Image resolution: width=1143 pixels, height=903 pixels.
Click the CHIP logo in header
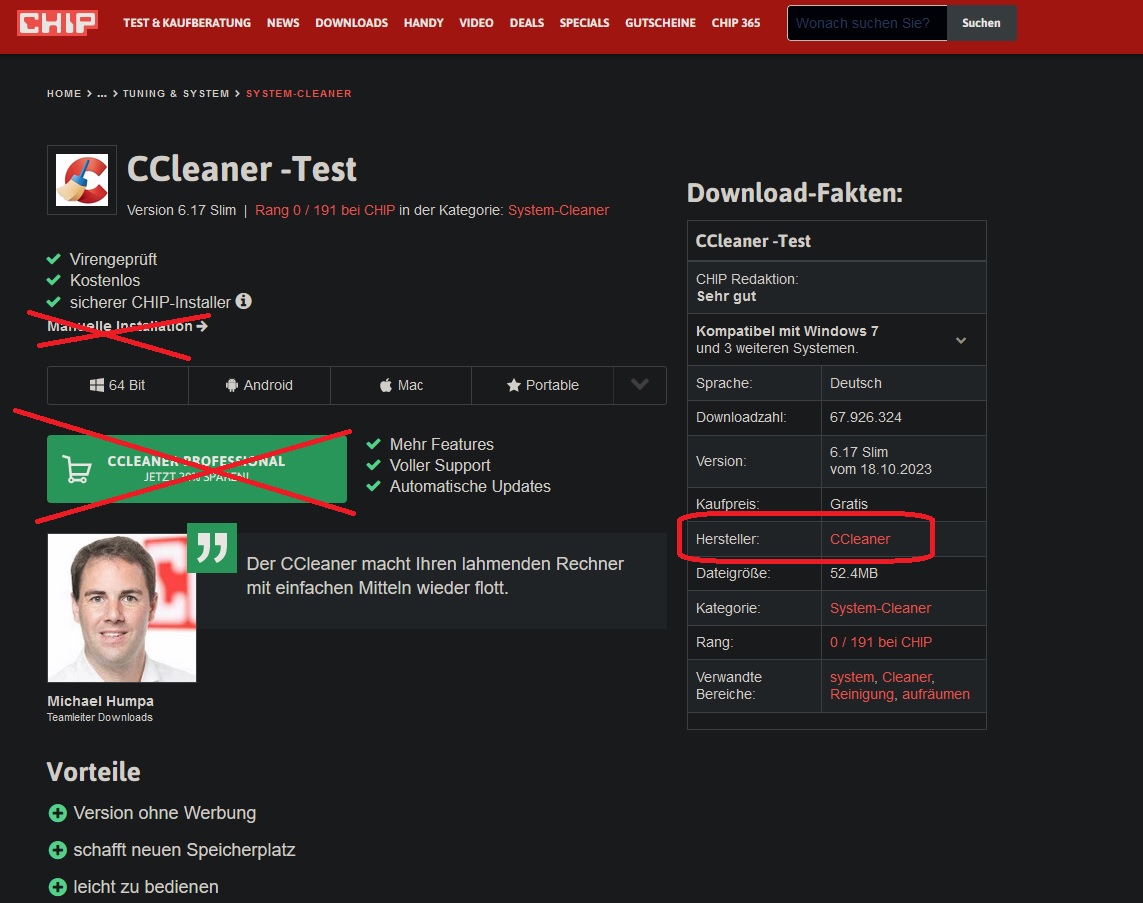[x=57, y=23]
